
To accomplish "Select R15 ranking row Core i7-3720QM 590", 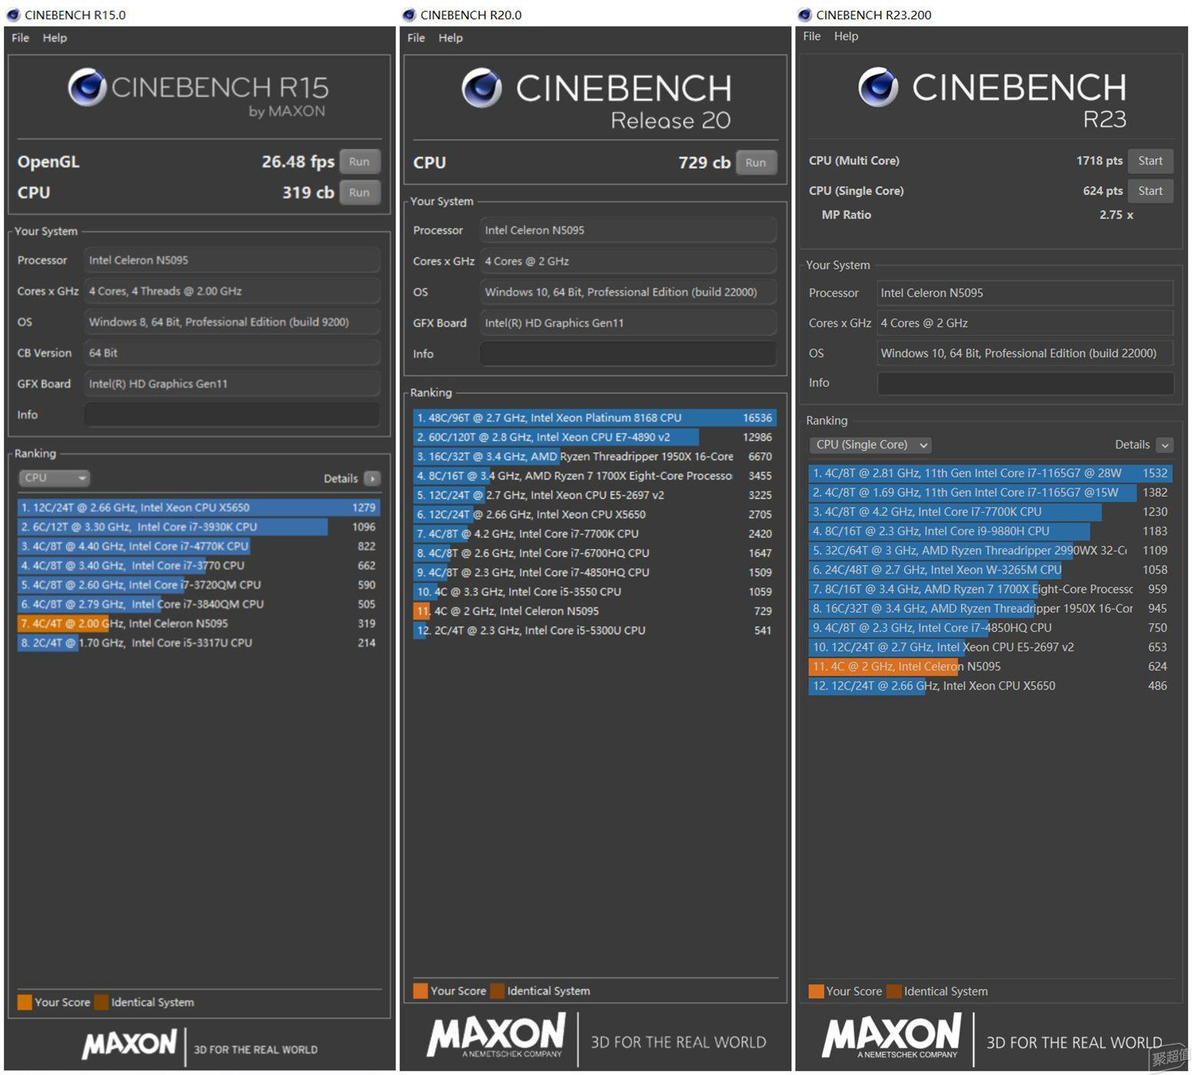I will [198, 585].
